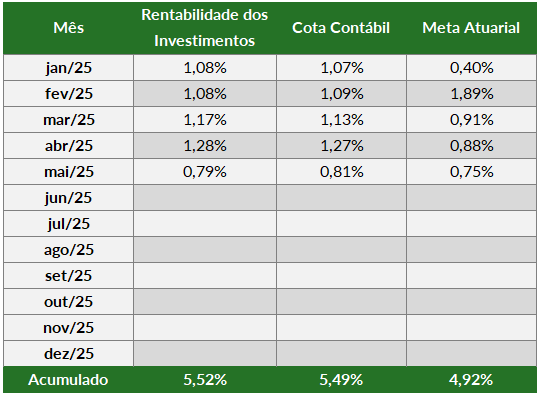Click the jan/25 row label
The image size is (538, 394).
pos(69,68)
